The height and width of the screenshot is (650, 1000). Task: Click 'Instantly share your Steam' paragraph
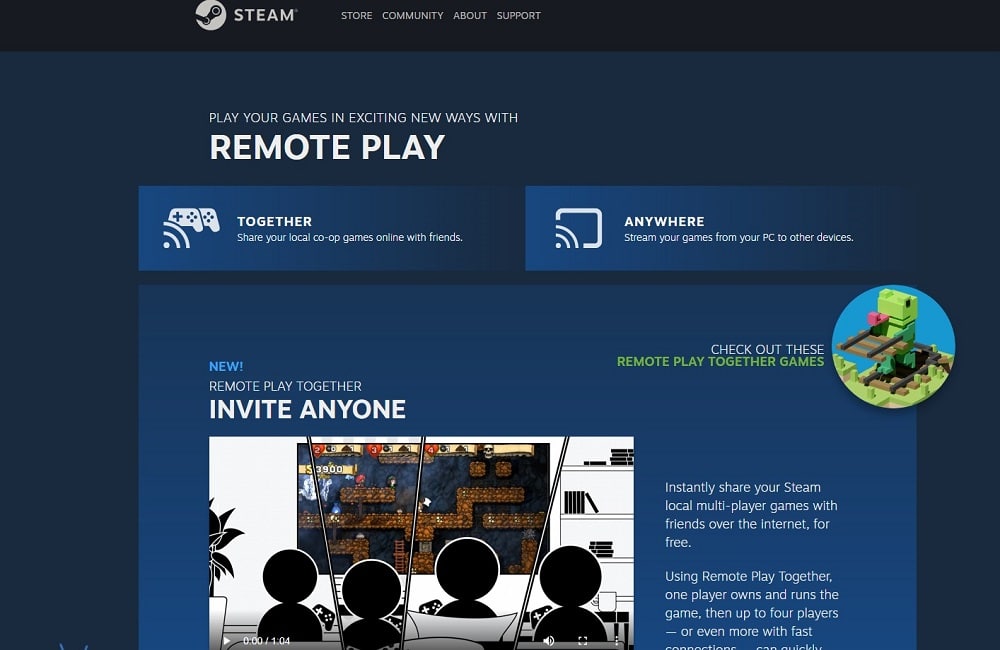(x=751, y=514)
